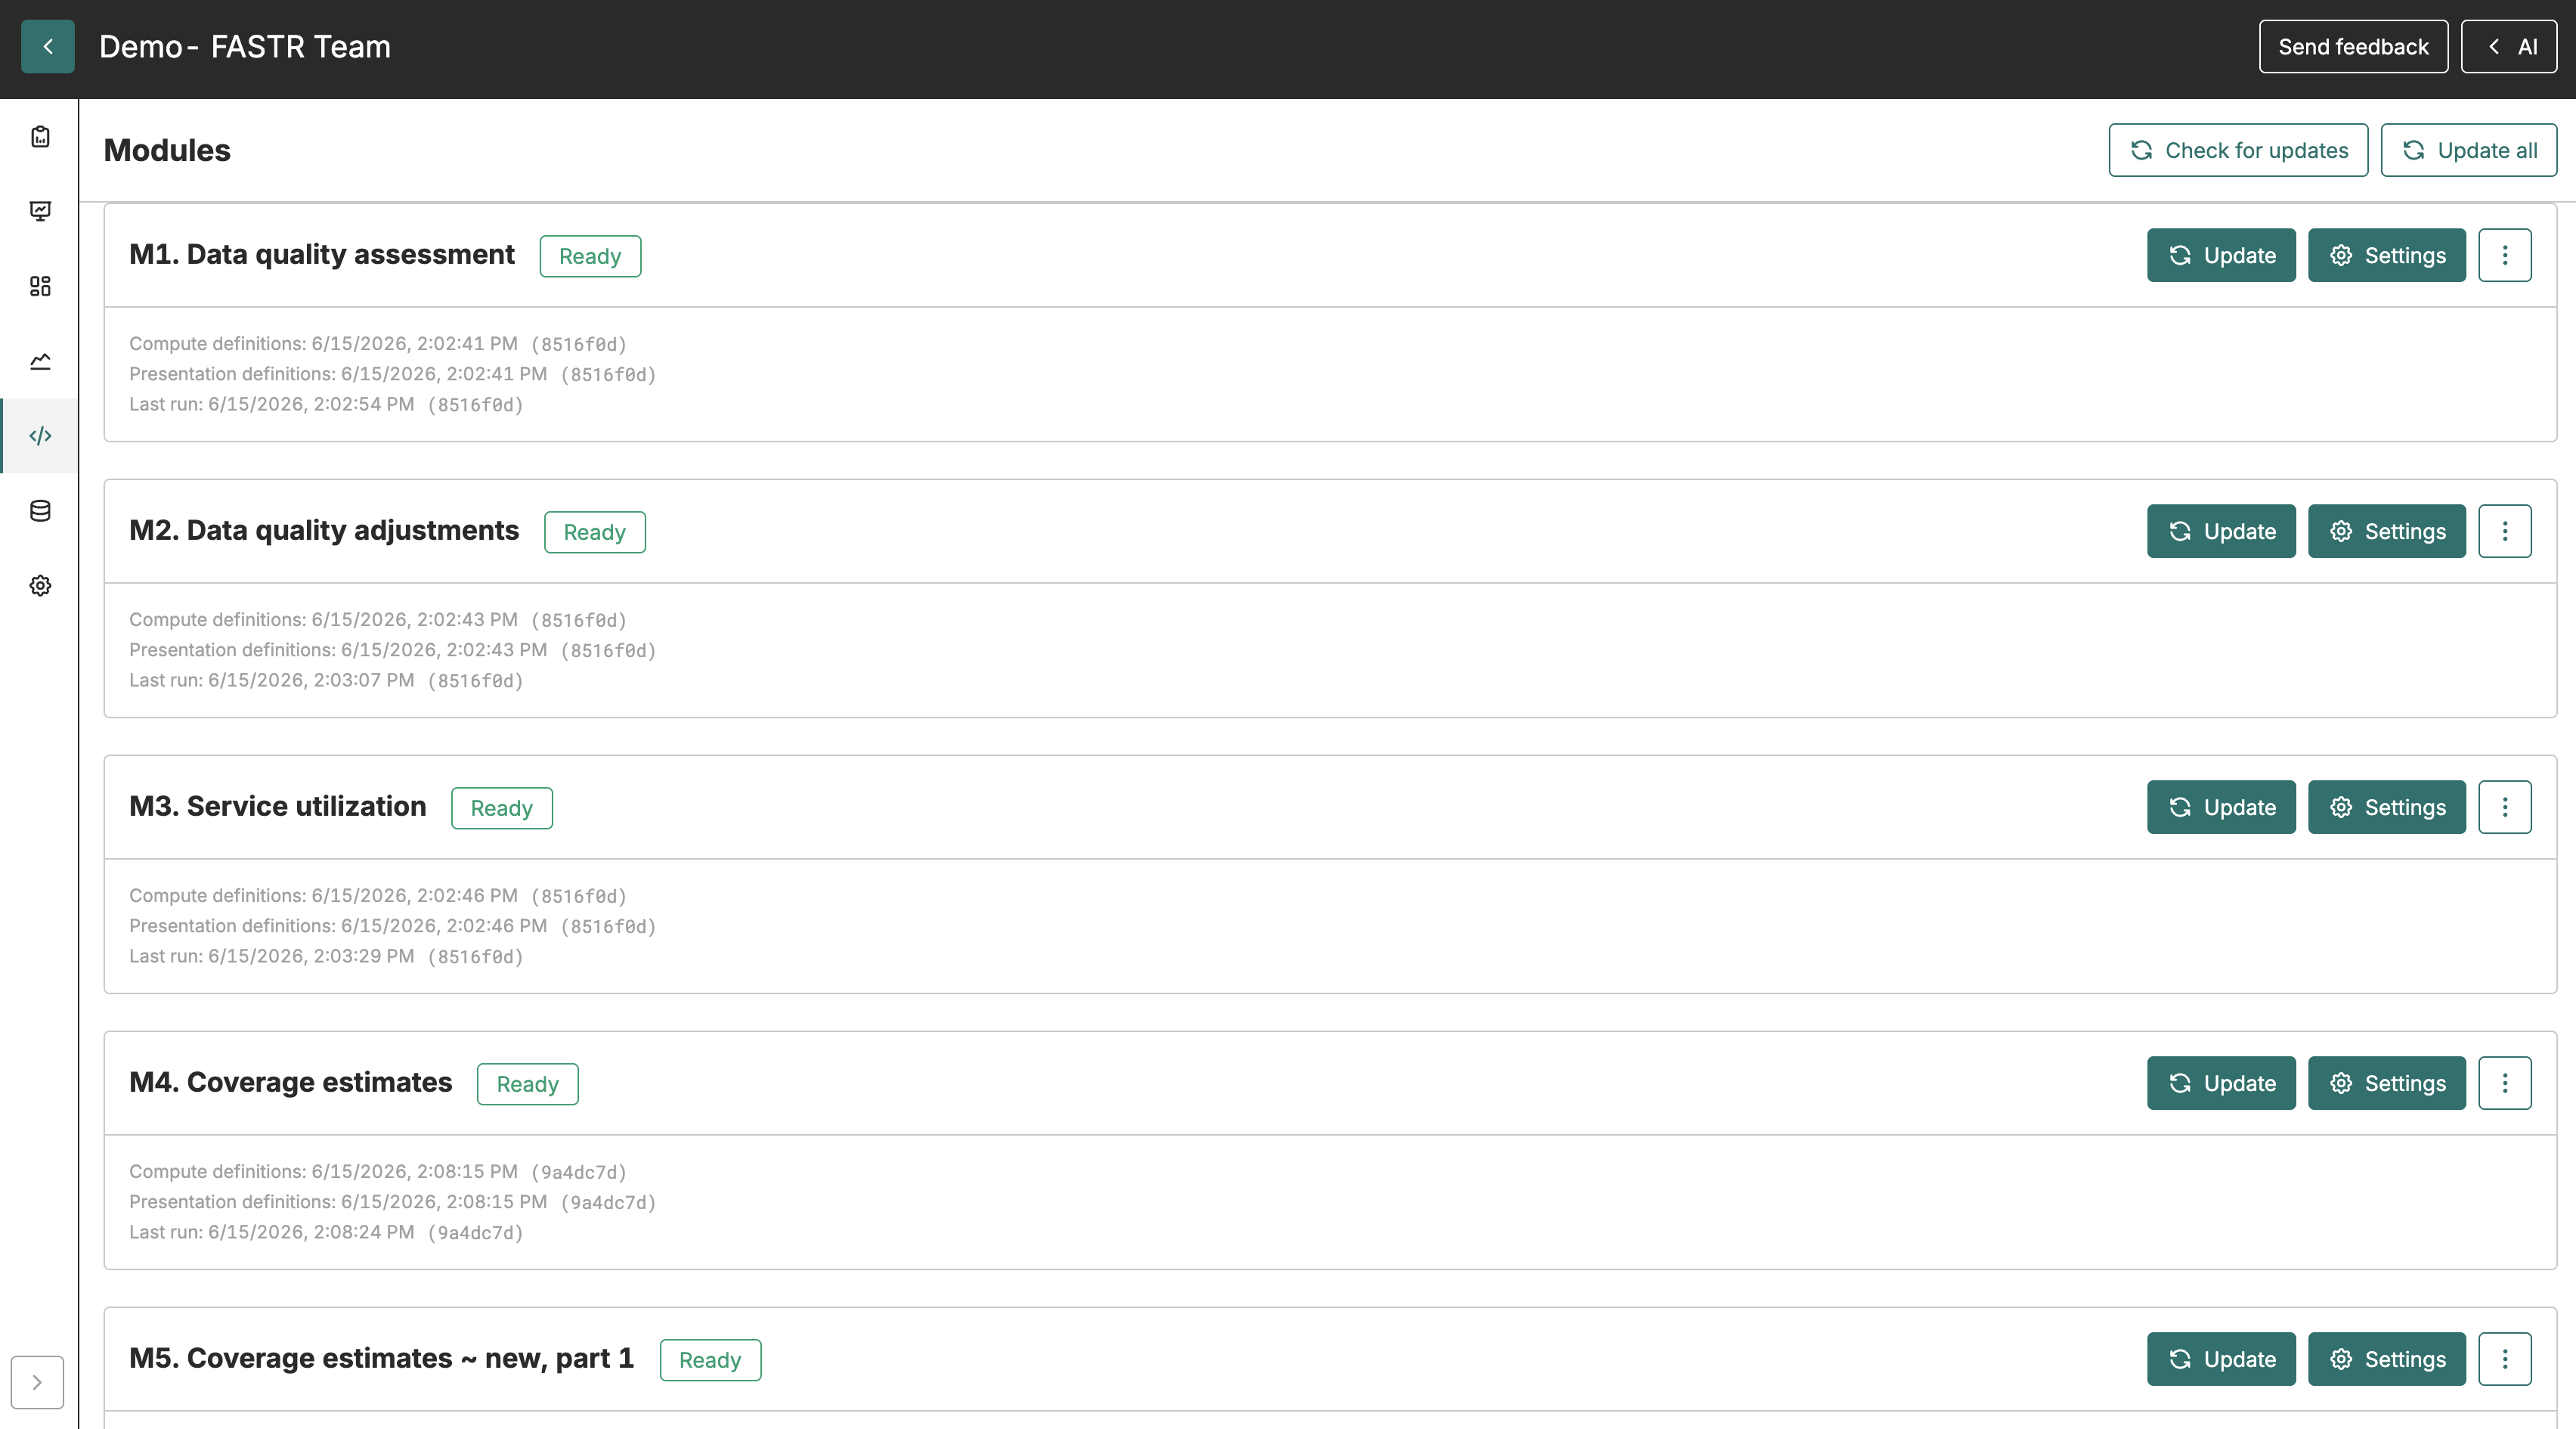The height and width of the screenshot is (1429, 2576).
Task: Open Settings for M5 Coverage estimates module
Action: pos(2387,1359)
